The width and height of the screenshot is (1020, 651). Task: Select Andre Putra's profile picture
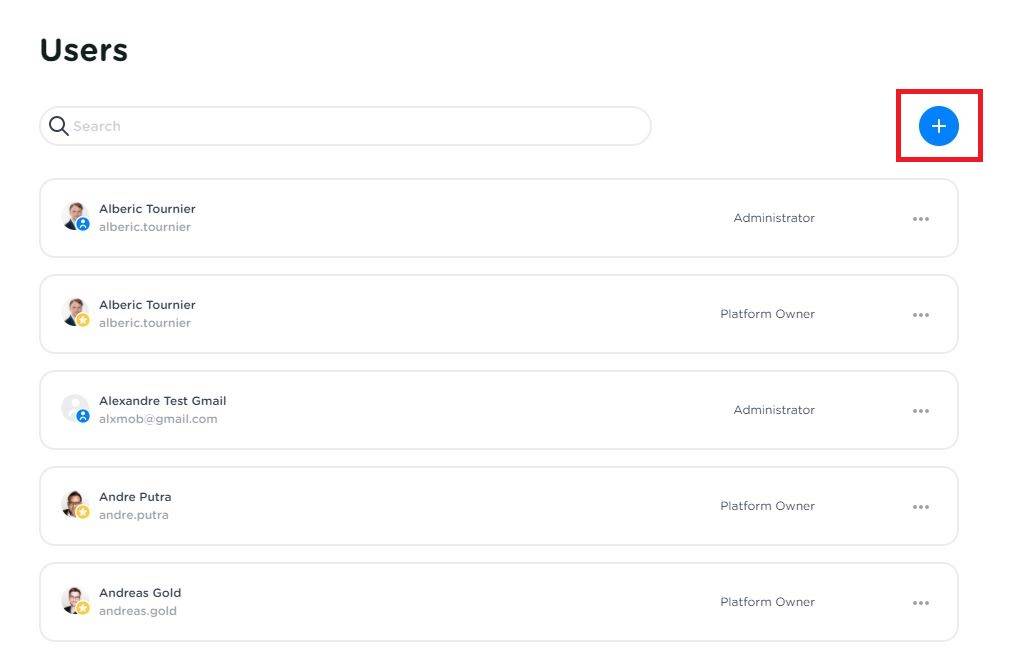(x=75, y=504)
